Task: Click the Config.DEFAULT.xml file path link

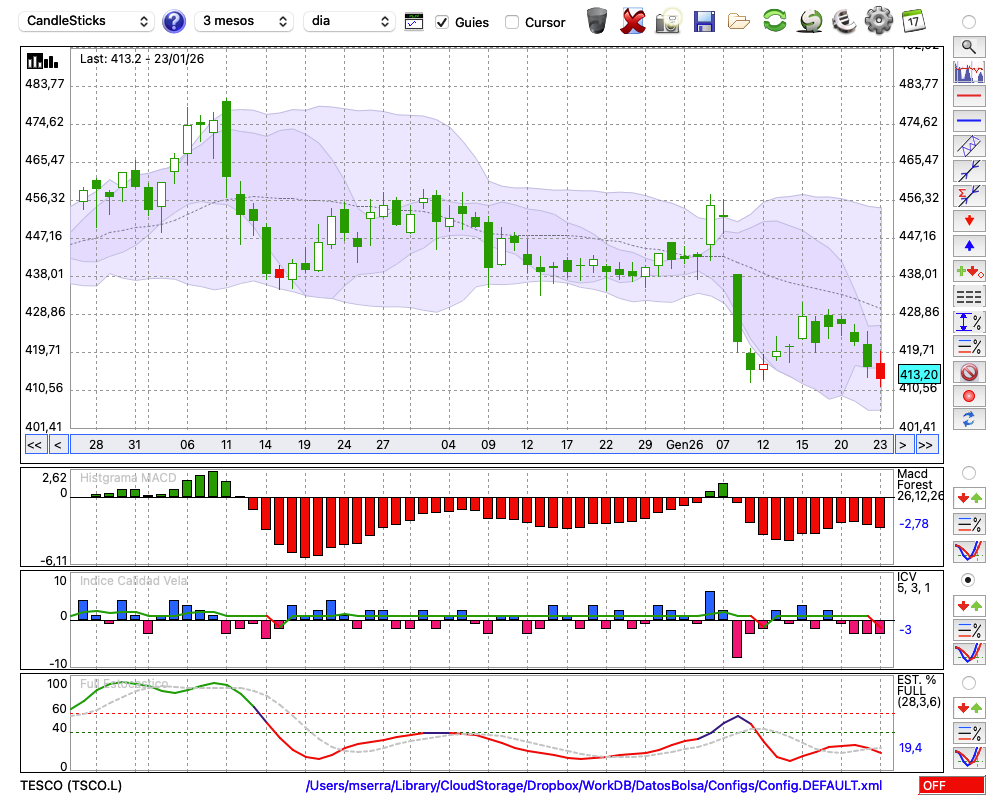Action: (593, 786)
